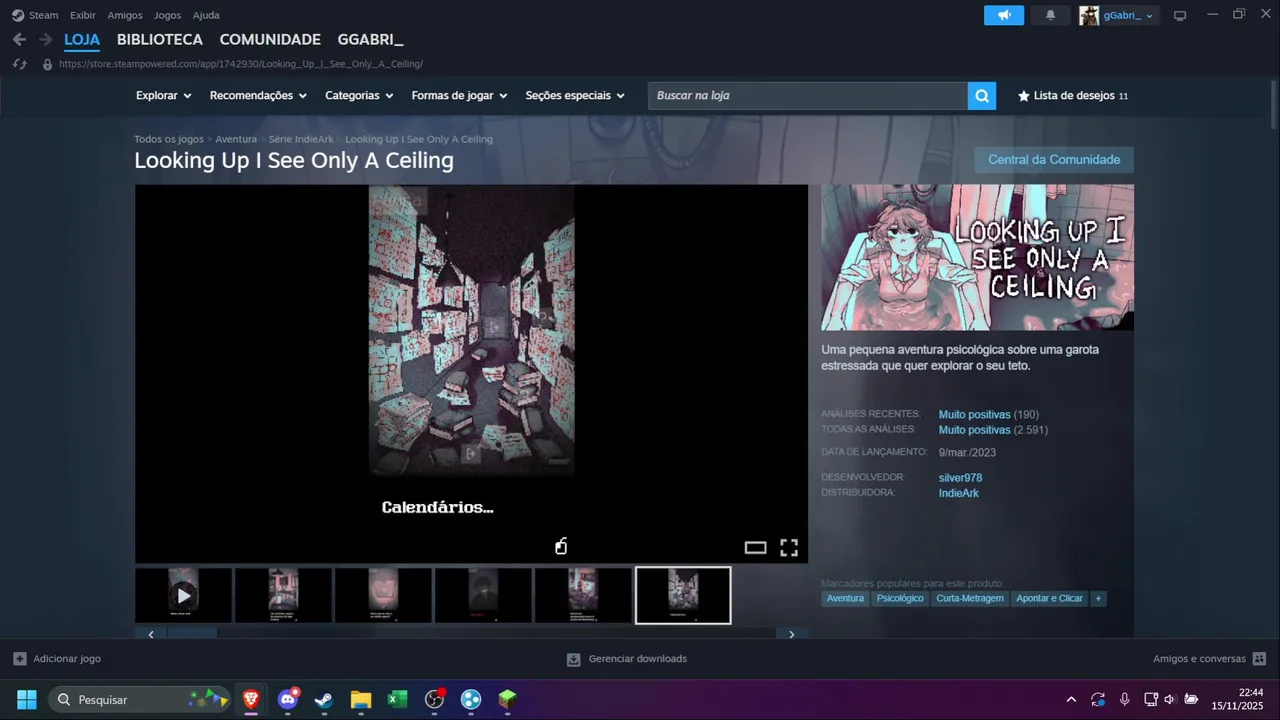This screenshot has height=720, width=1280.
Task: Open the Steam menu
Action: [43, 15]
